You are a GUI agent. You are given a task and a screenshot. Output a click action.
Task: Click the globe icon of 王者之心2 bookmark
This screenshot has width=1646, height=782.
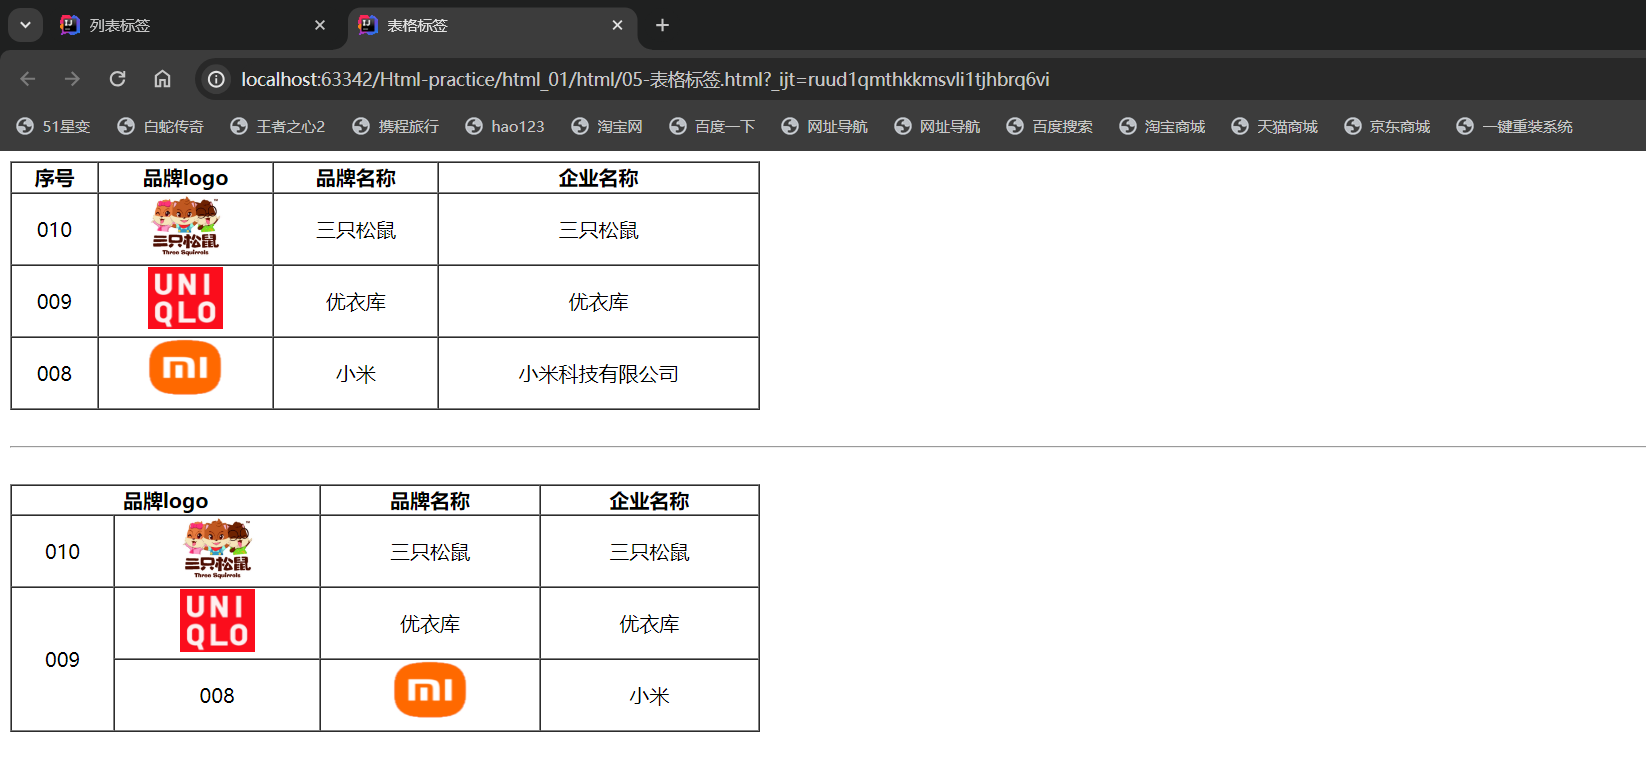[239, 126]
